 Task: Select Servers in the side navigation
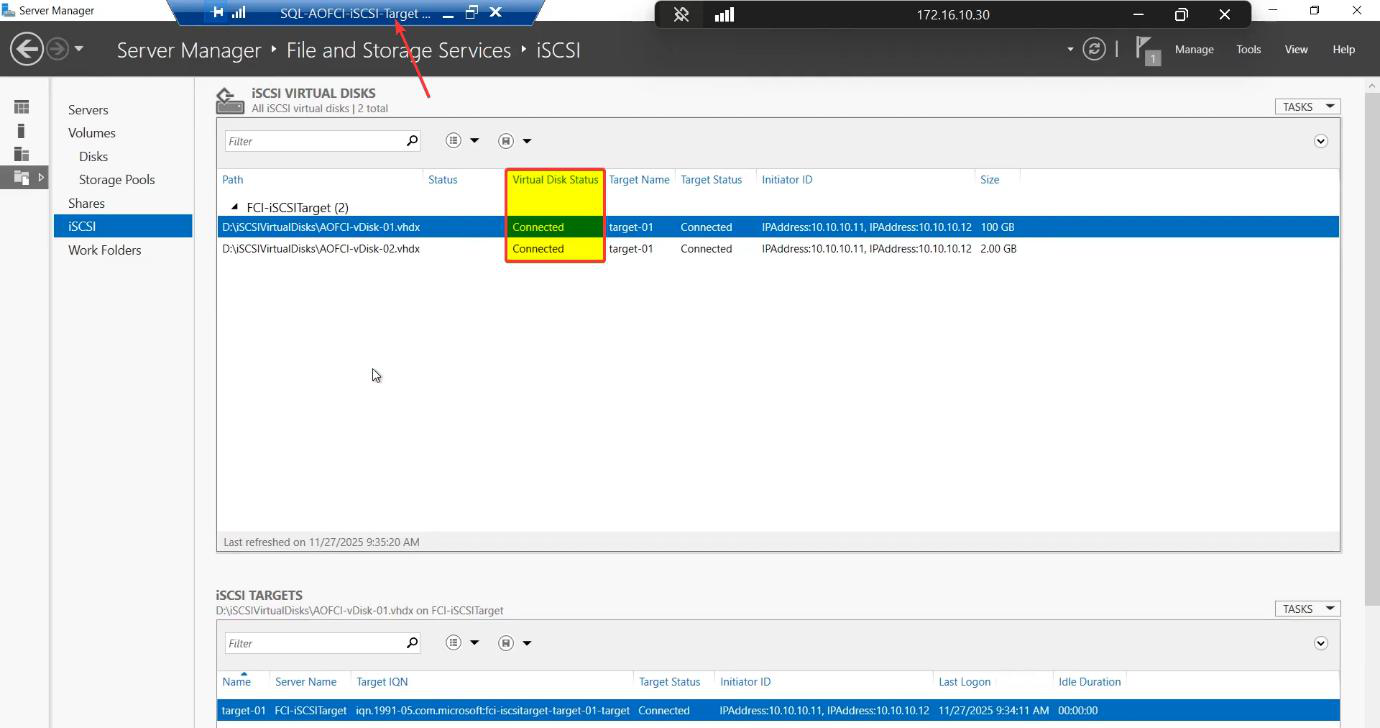pos(88,110)
